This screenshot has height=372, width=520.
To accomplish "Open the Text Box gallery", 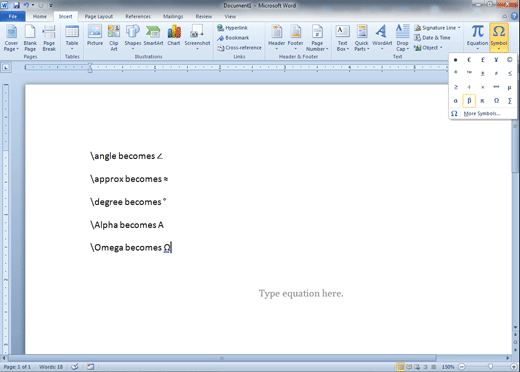I will coord(342,38).
